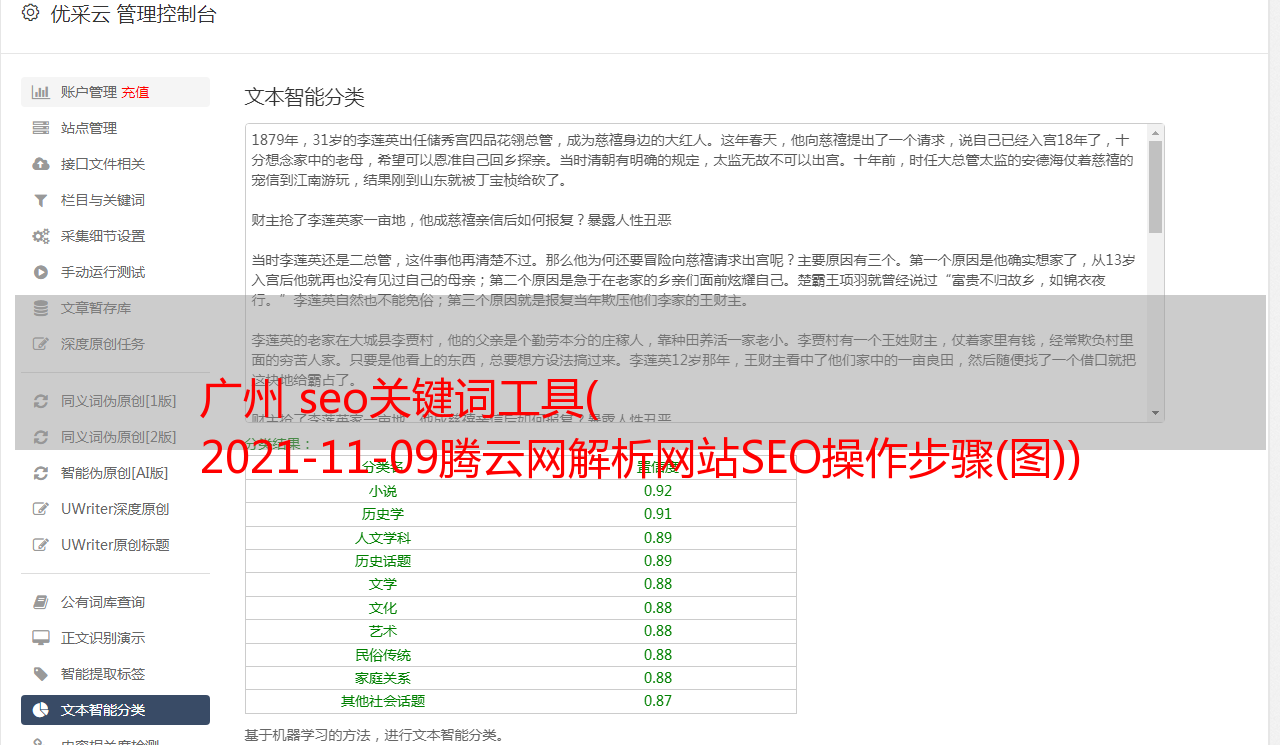Click the monitor icon for 正文识别演示
Image resolution: width=1280 pixels, height=745 pixels.
coord(41,638)
